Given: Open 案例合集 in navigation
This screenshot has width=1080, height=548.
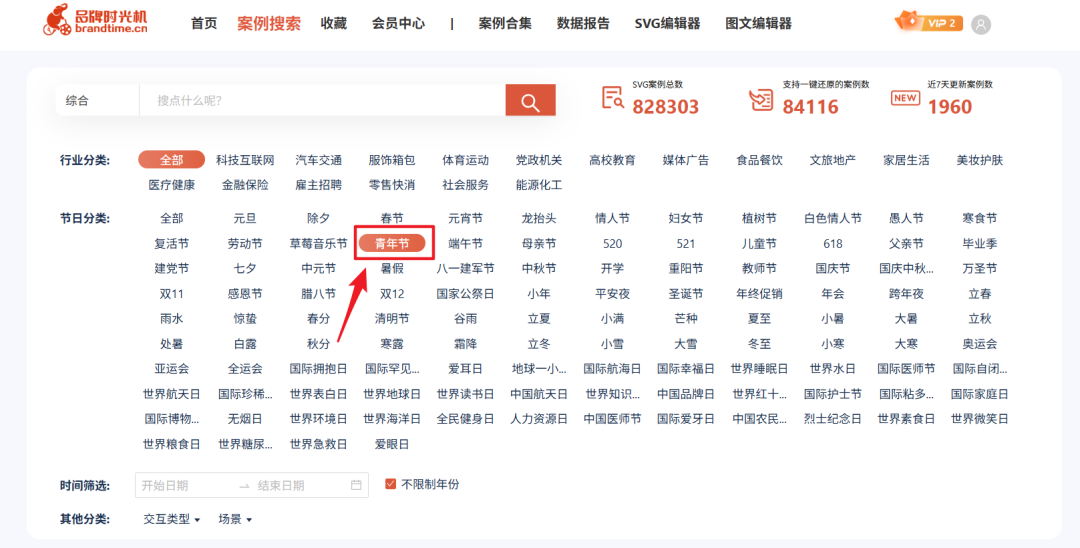Looking at the screenshot, I should pos(505,23).
